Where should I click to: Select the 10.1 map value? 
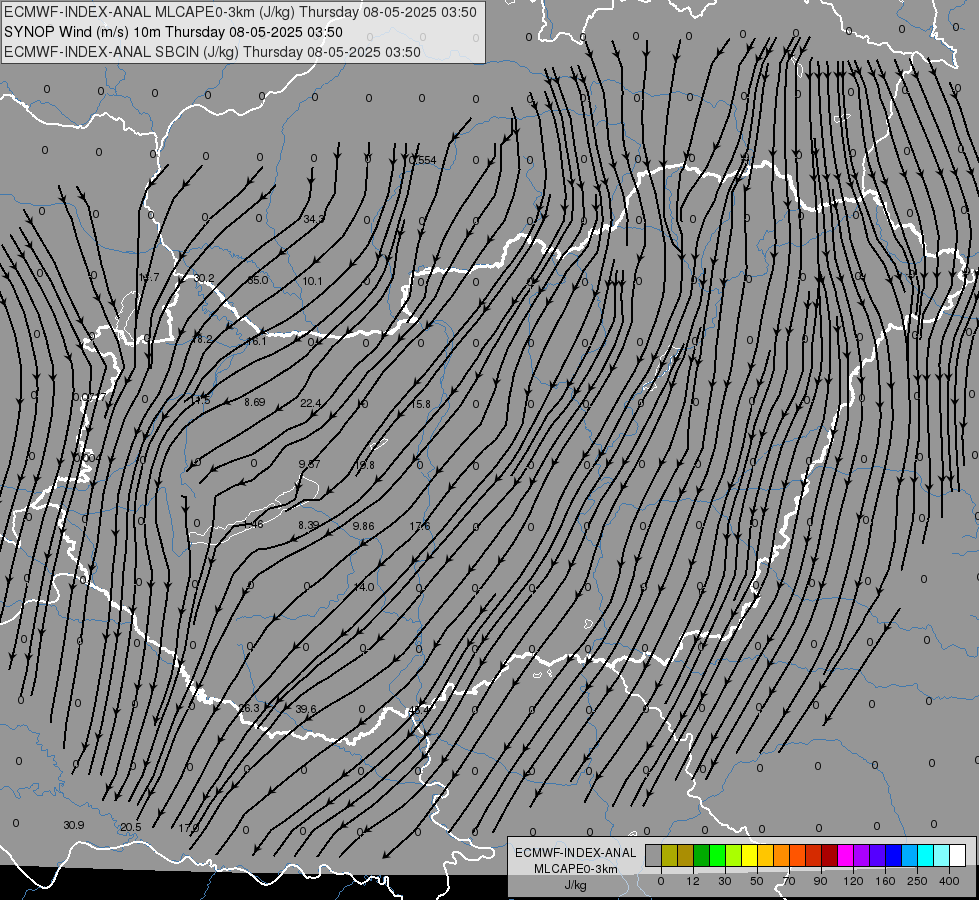point(312,282)
